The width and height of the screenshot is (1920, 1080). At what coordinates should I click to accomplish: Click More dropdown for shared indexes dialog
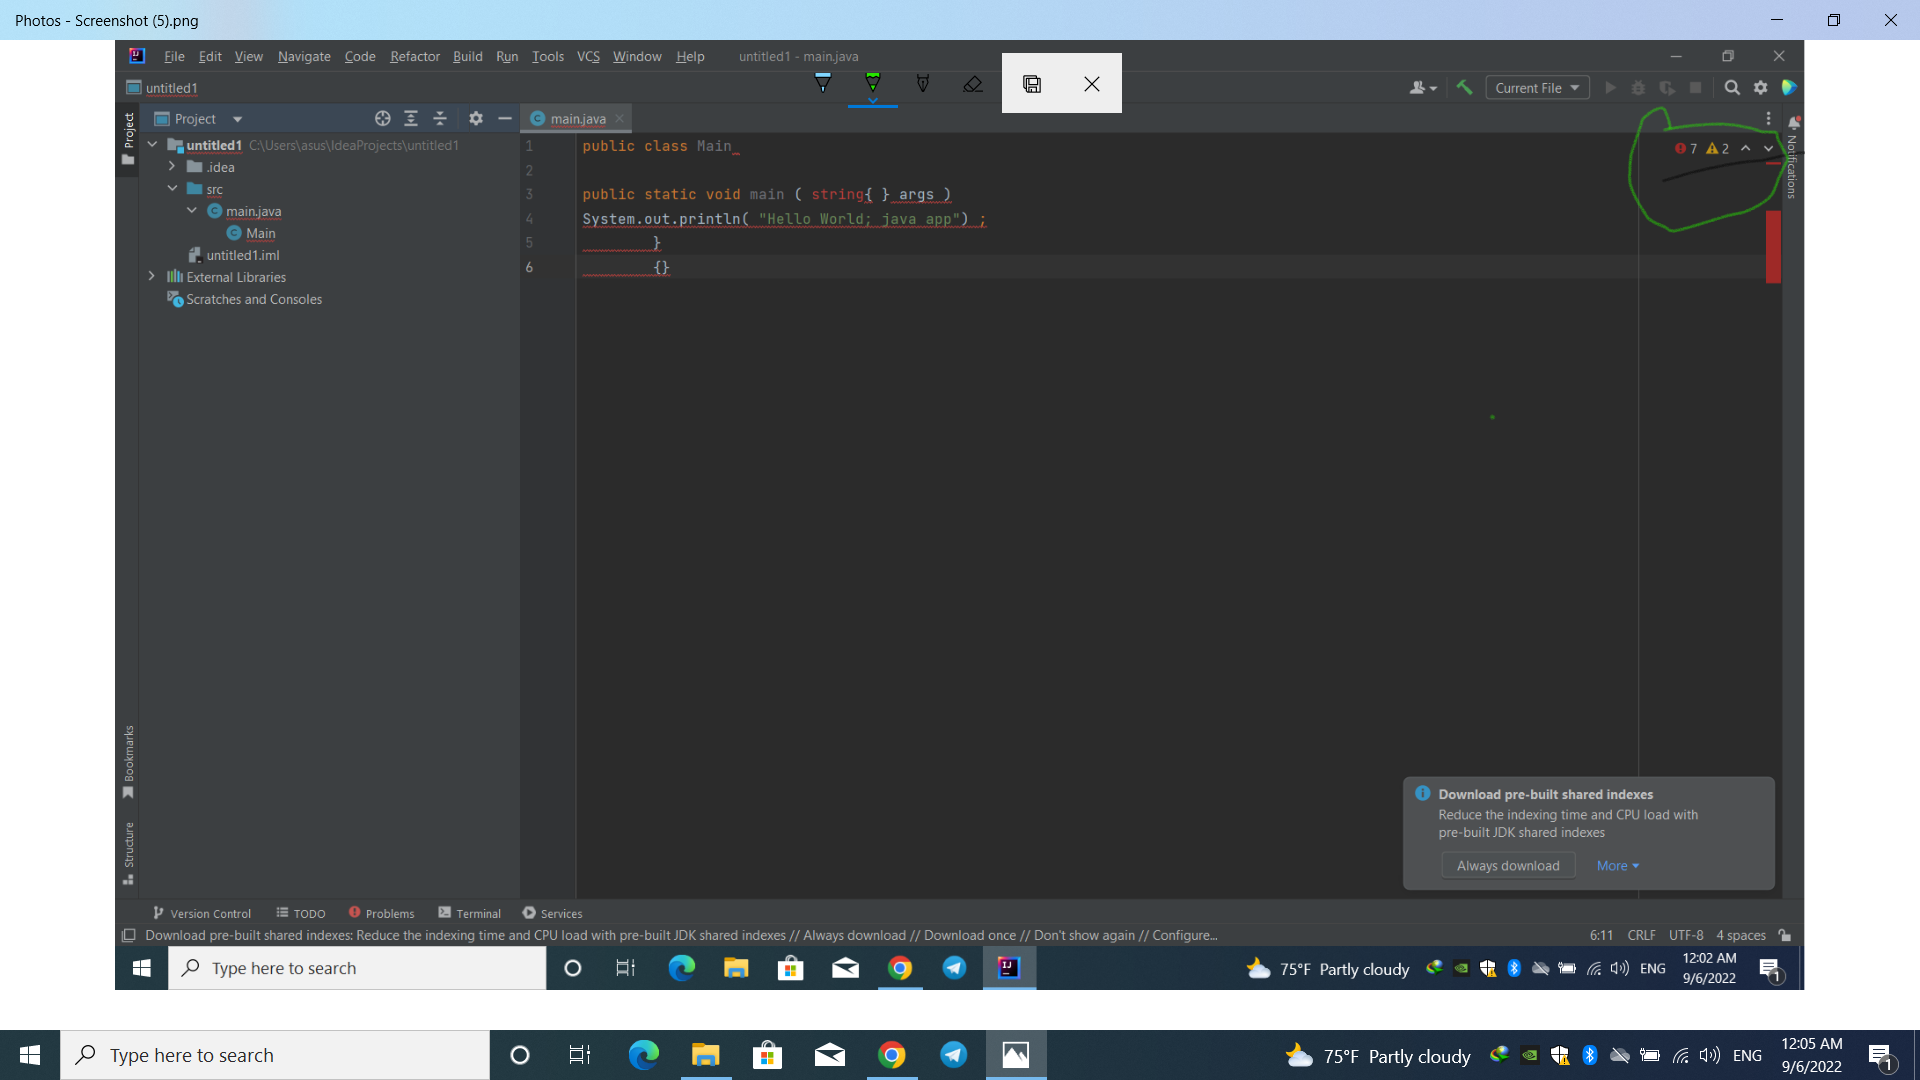pos(1615,865)
